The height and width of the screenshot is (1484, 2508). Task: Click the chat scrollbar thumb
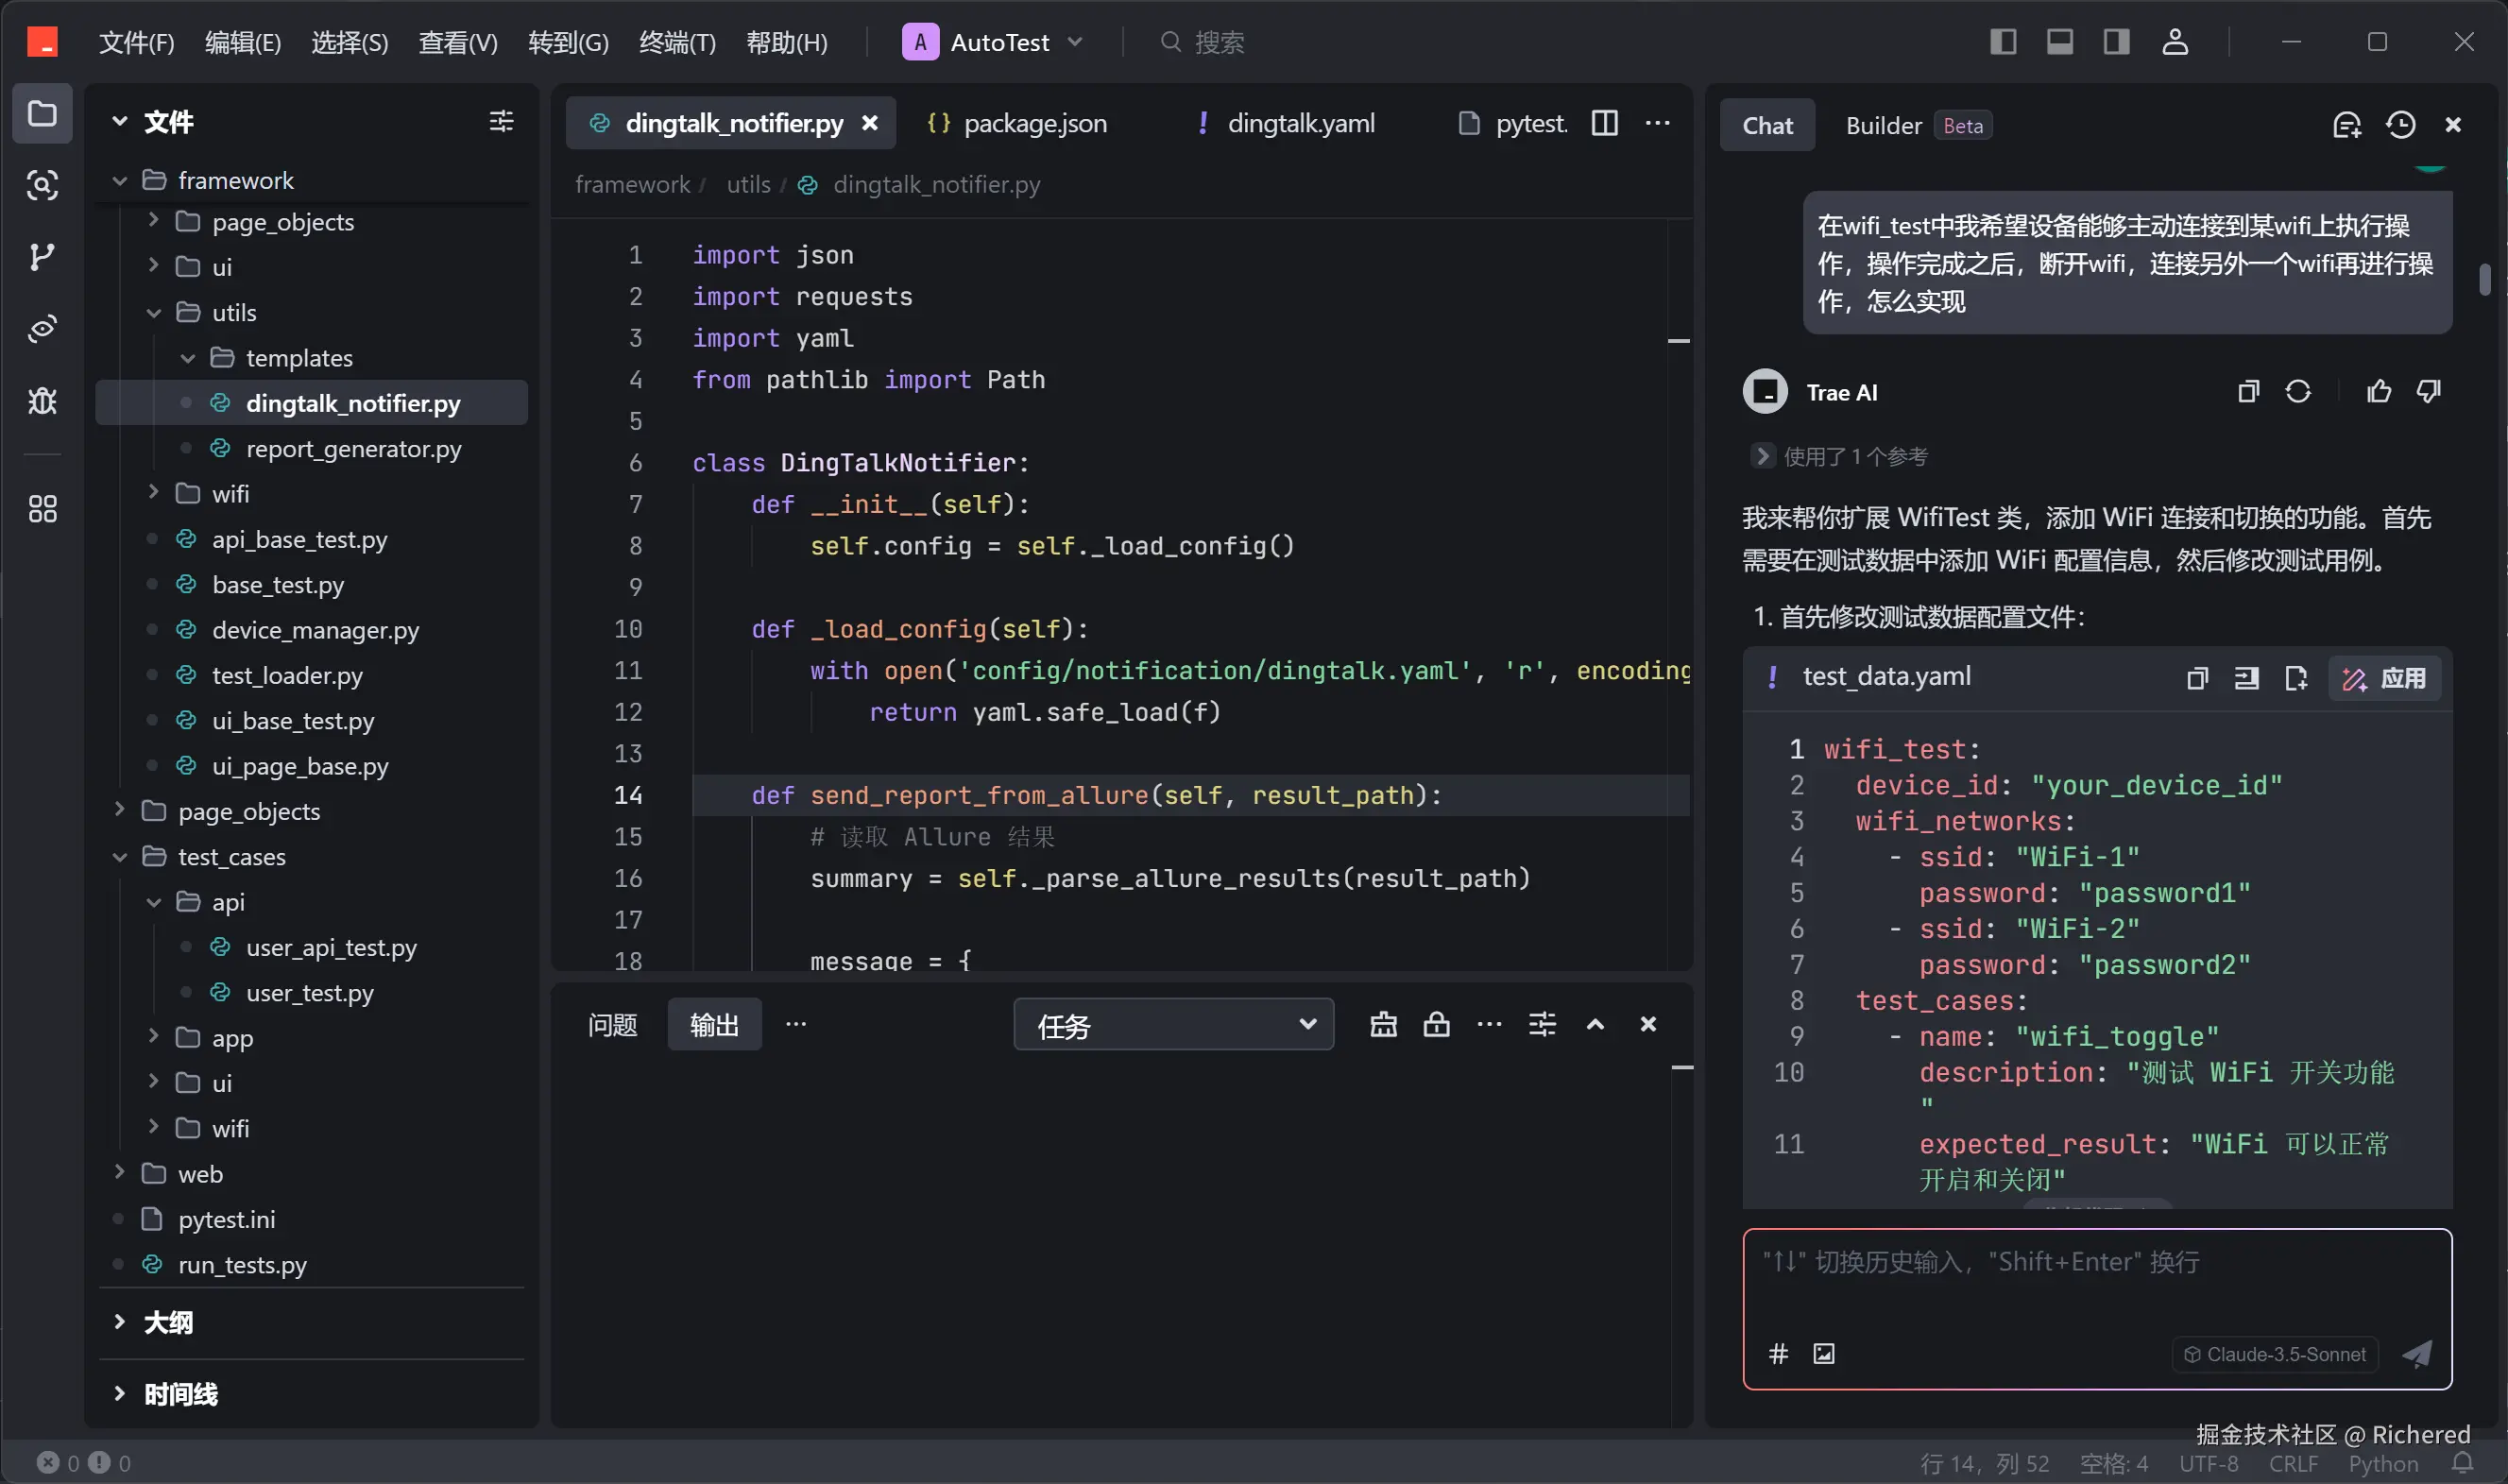click(2484, 279)
